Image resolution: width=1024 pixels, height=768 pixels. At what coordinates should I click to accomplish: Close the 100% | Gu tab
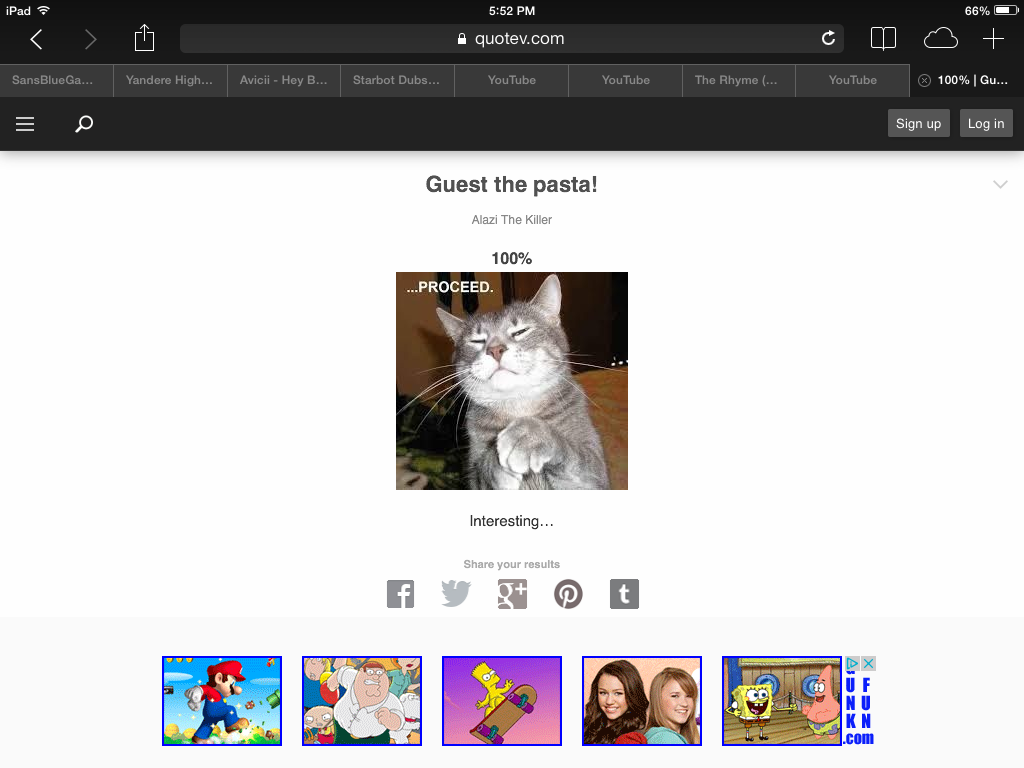[924, 80]
